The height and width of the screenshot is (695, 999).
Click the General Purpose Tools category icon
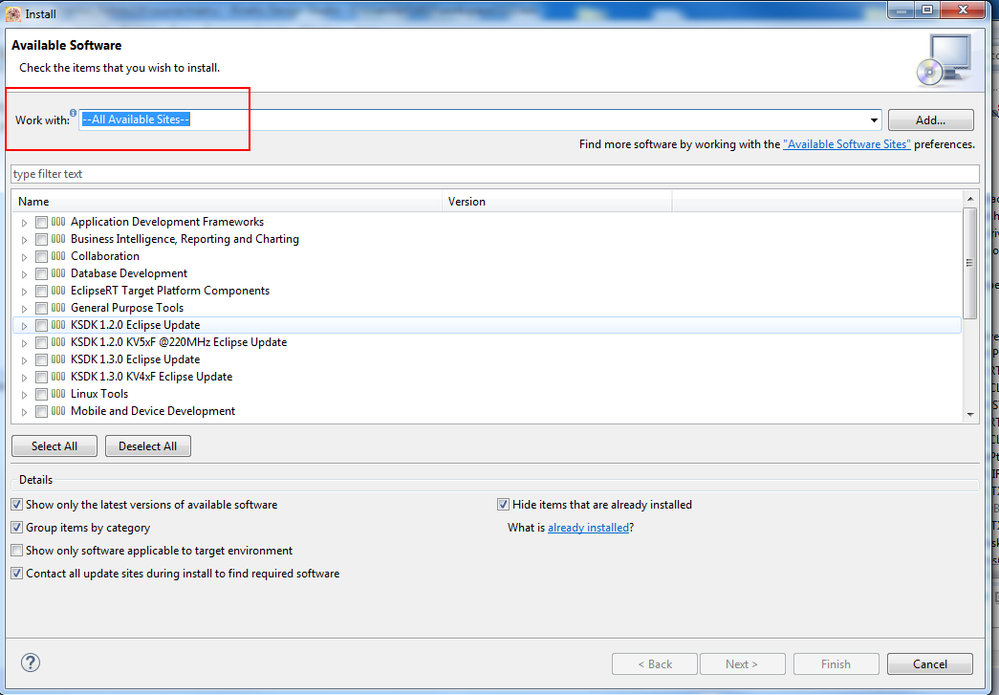(58, 308)
